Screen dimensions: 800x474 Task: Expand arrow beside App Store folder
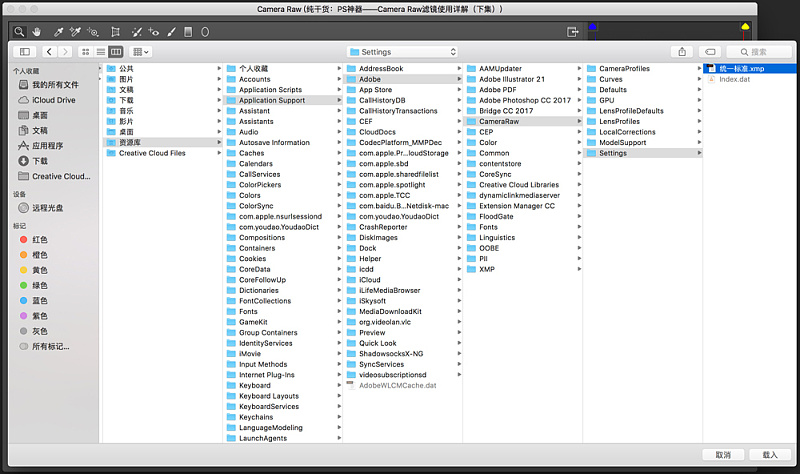(459, 89)
